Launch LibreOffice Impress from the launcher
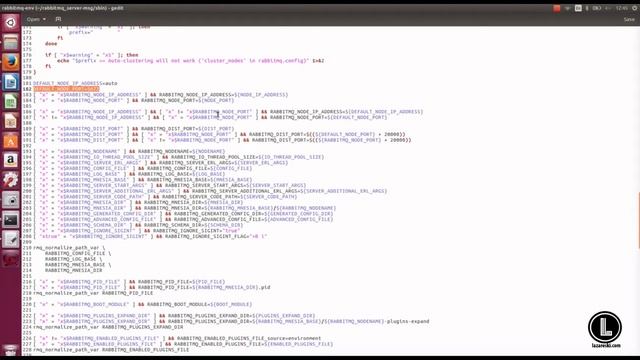The height and width of the screenshot is (360, 640). pos(11,121)
